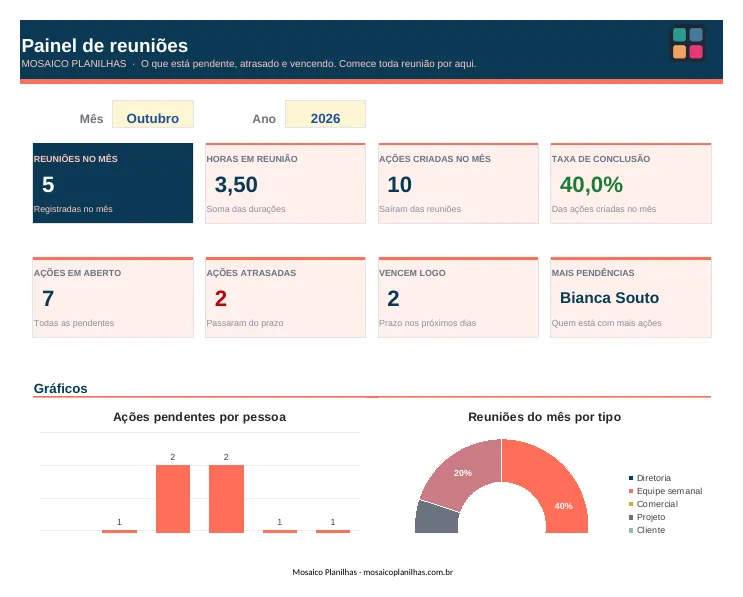Click the Quem está com mais ações caption
Image resolution: width=743 pixels, height=597 pixels.
click(x=606, y=323)
